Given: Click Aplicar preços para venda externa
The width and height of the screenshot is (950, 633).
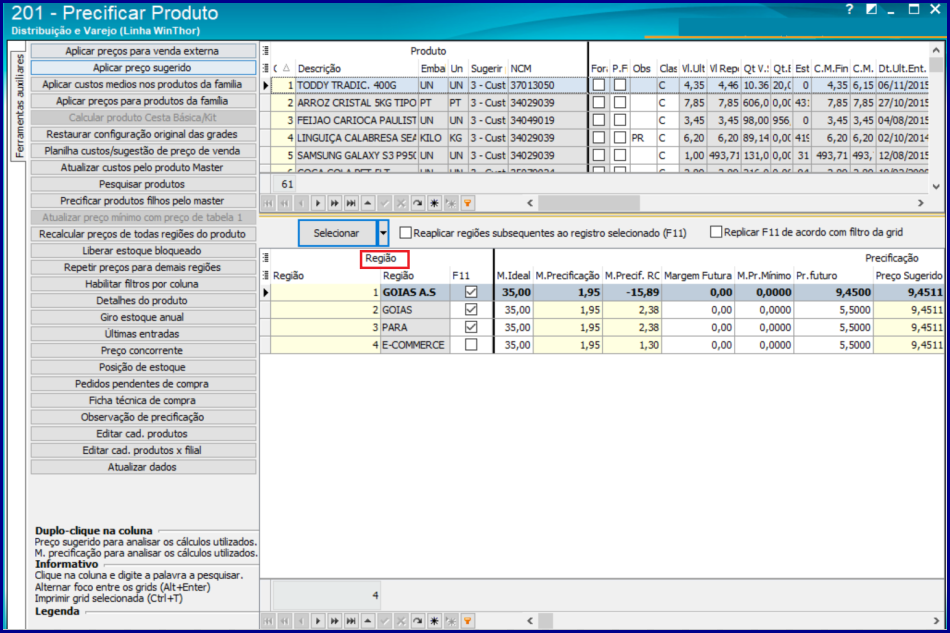Looking at the screenshot, I should 143,51.
